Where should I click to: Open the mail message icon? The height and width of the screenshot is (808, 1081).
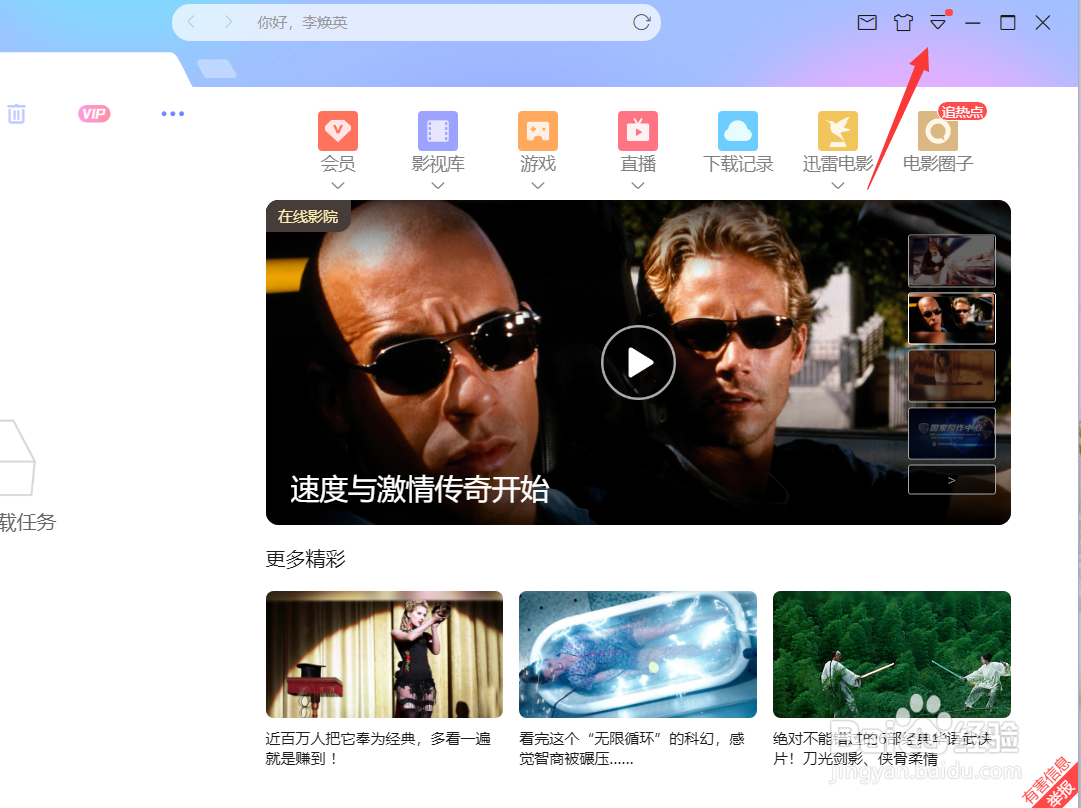pyautogui.click(x=867, y=23)
